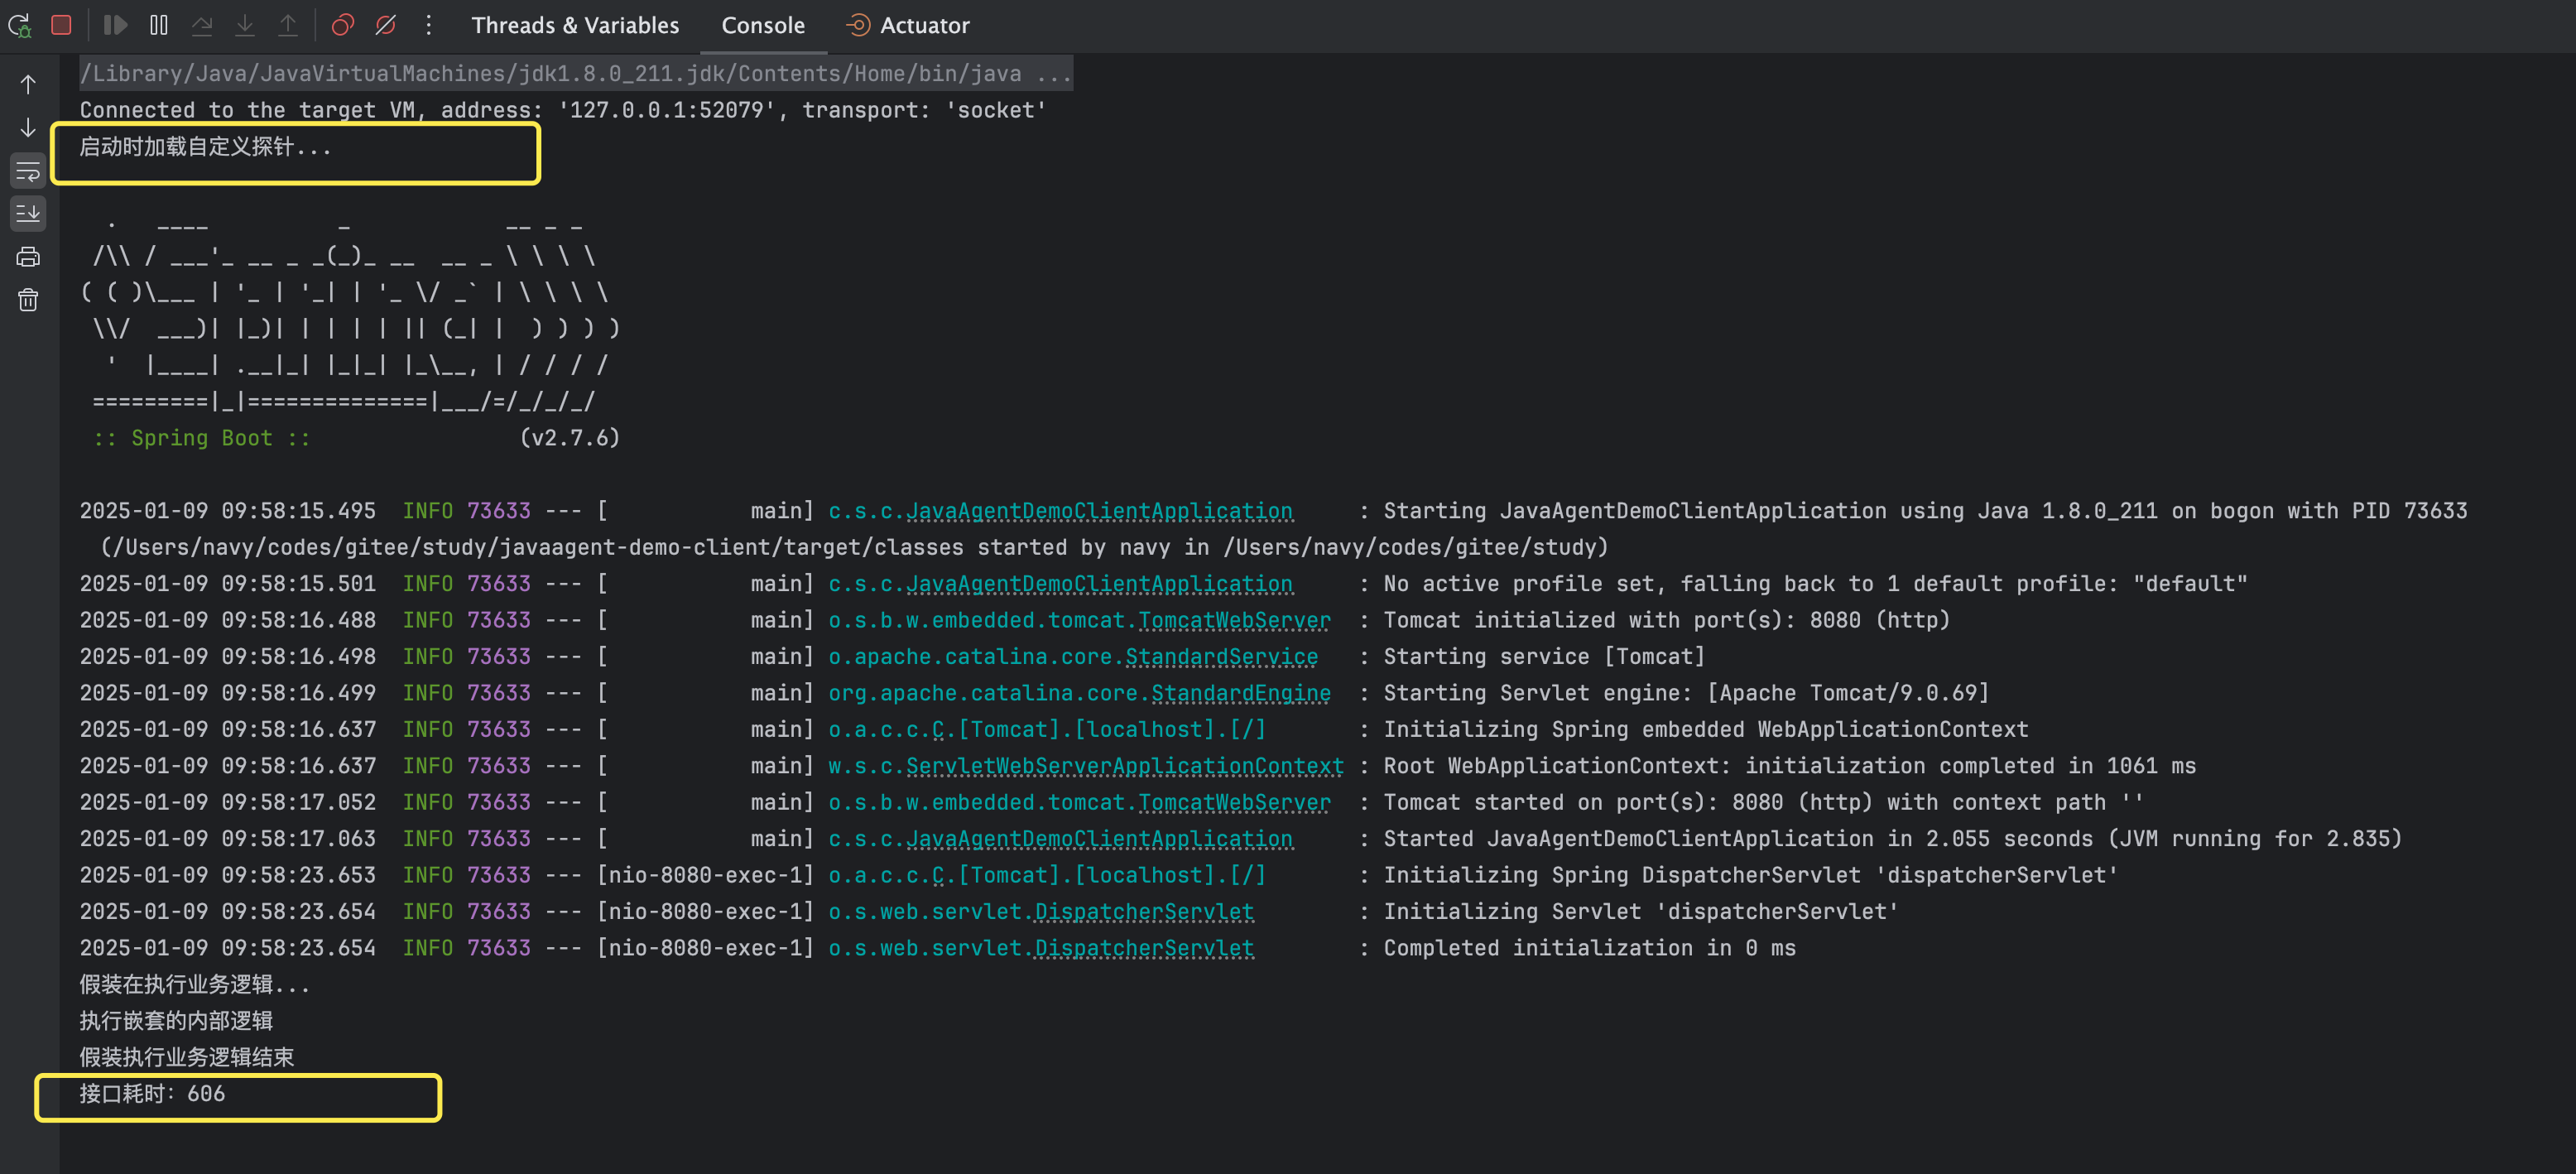Clear all console output with trash icon
Viewport: 2576px width, 1174px height.
click(x=28, y=300)
